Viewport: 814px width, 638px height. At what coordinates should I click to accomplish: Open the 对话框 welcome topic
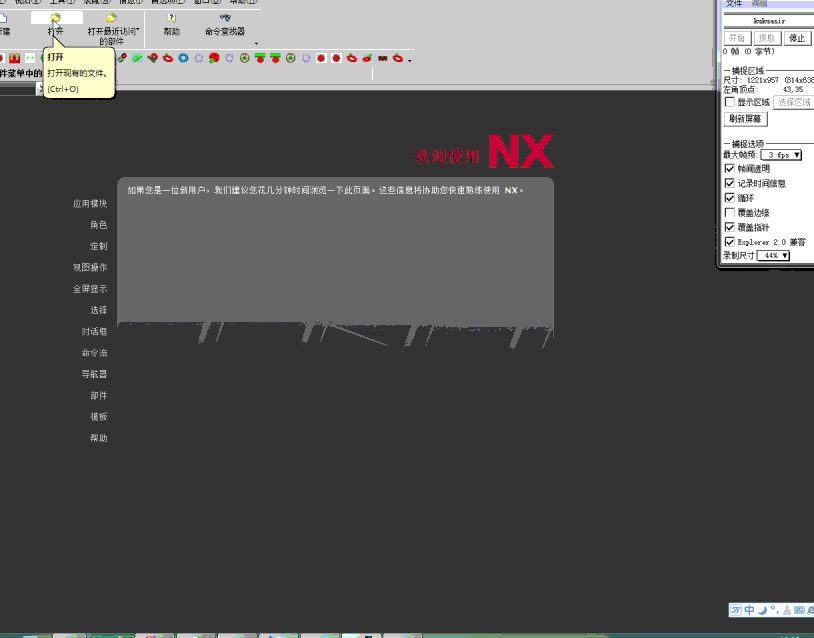pos(94,331)
